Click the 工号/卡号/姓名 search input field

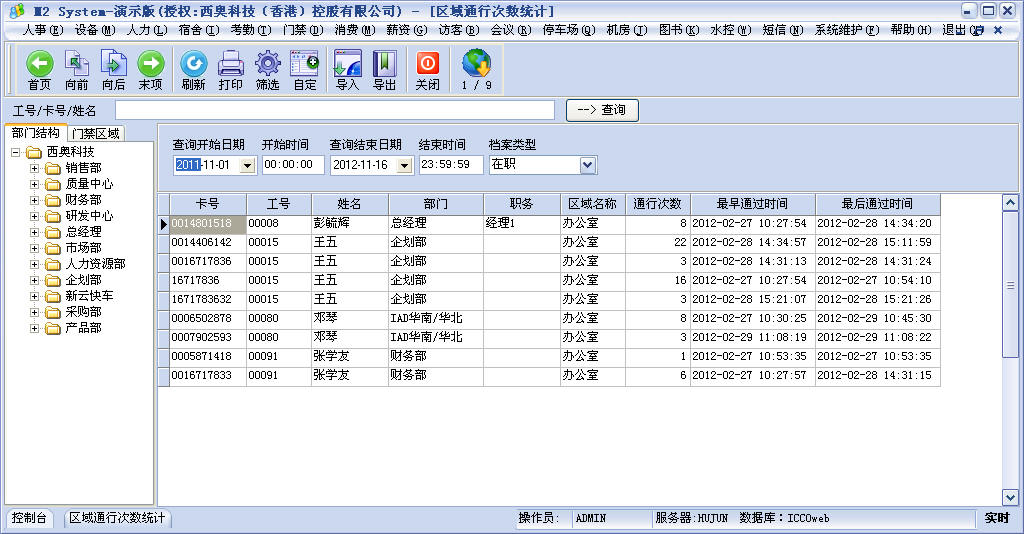(334, 110)
